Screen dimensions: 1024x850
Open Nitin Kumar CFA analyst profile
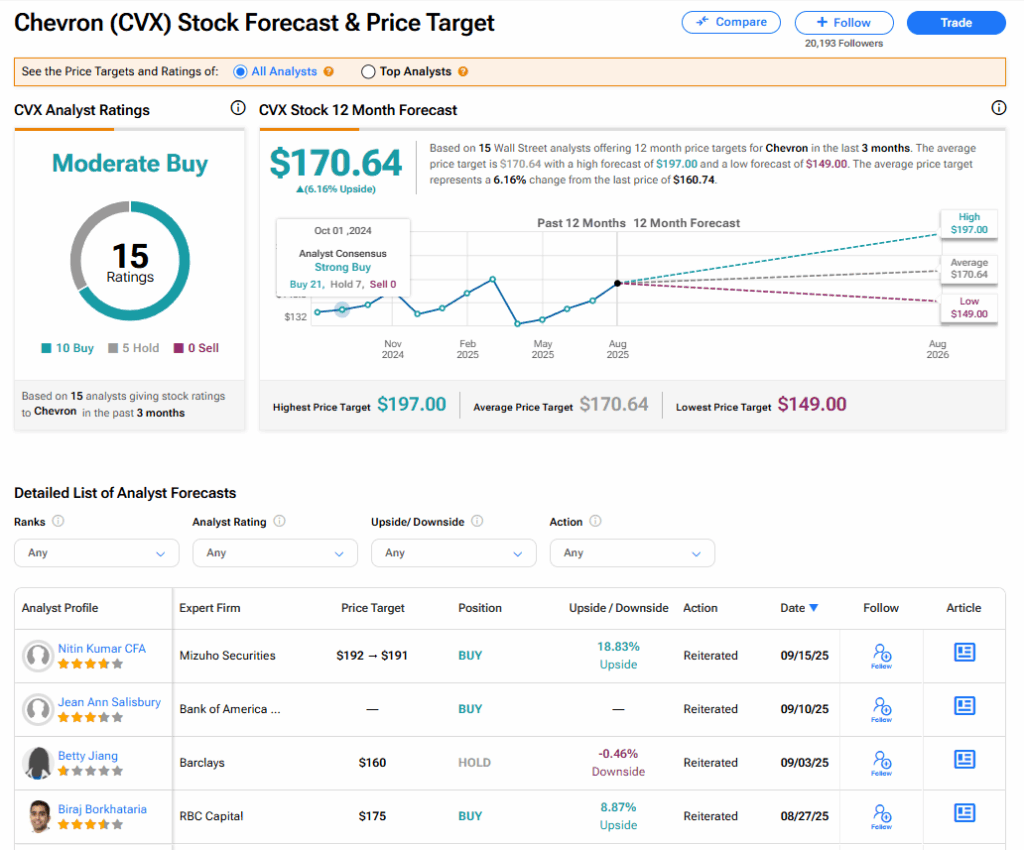click(x=102, y=648)
